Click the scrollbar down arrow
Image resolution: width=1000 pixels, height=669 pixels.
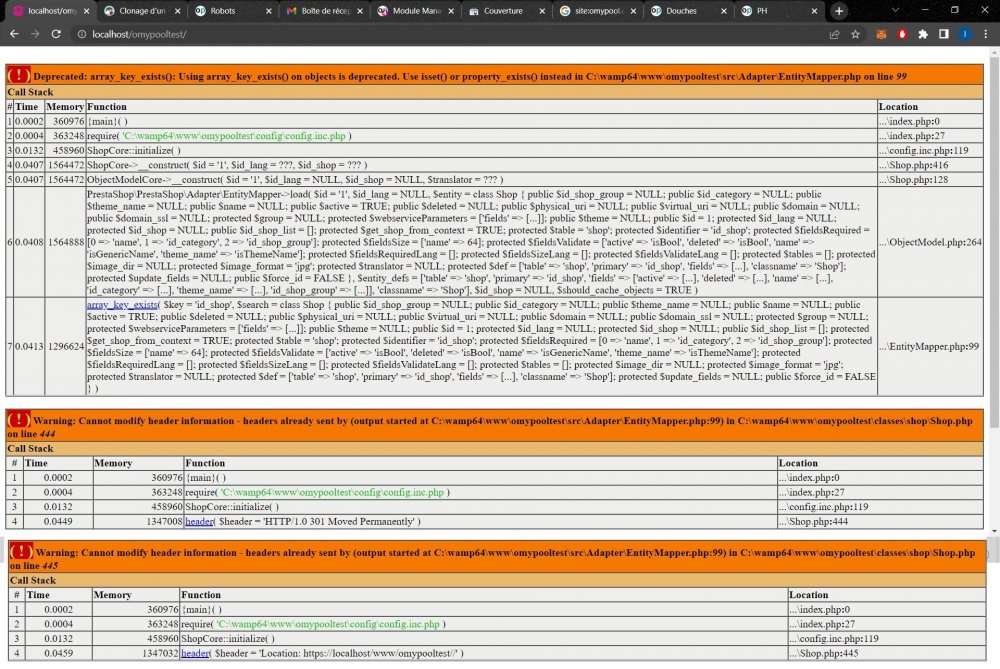(x=994, y=531)
